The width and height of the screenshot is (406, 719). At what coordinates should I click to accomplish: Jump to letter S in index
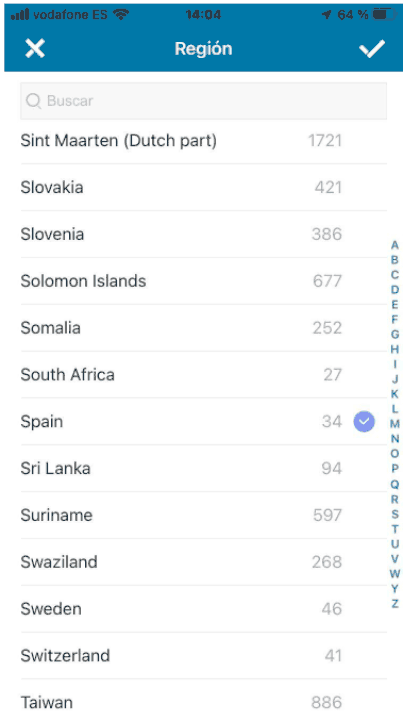tap(395, 514)
